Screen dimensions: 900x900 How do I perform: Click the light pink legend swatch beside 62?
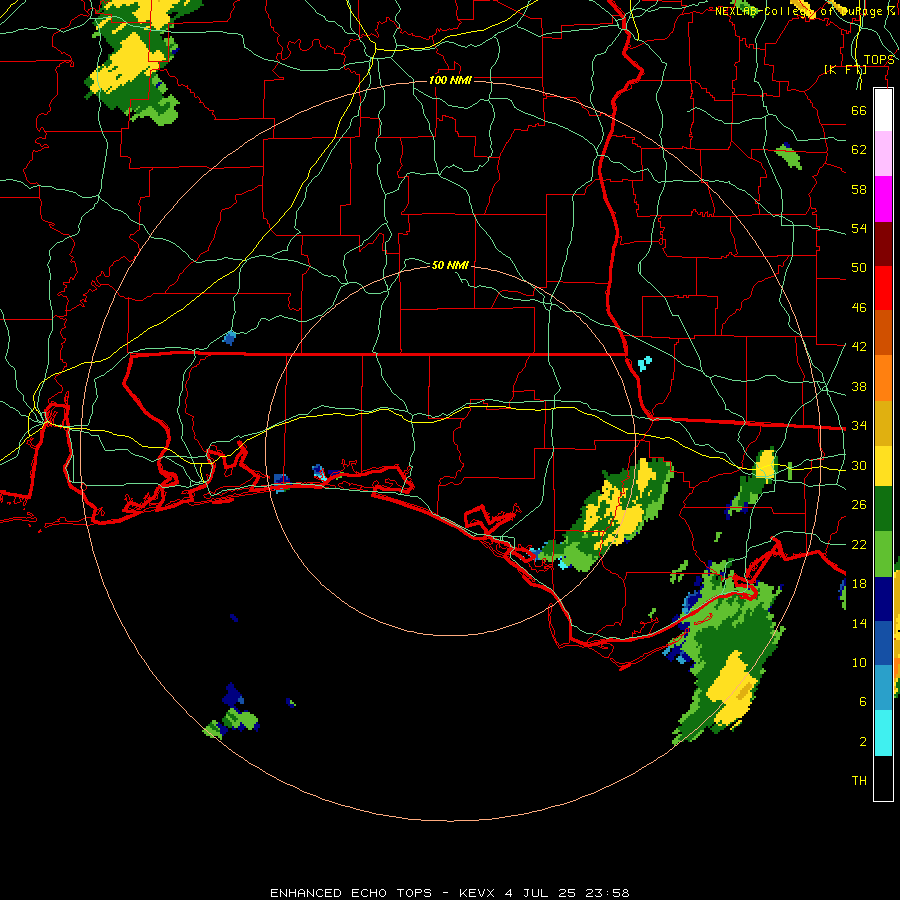point(883,154)
